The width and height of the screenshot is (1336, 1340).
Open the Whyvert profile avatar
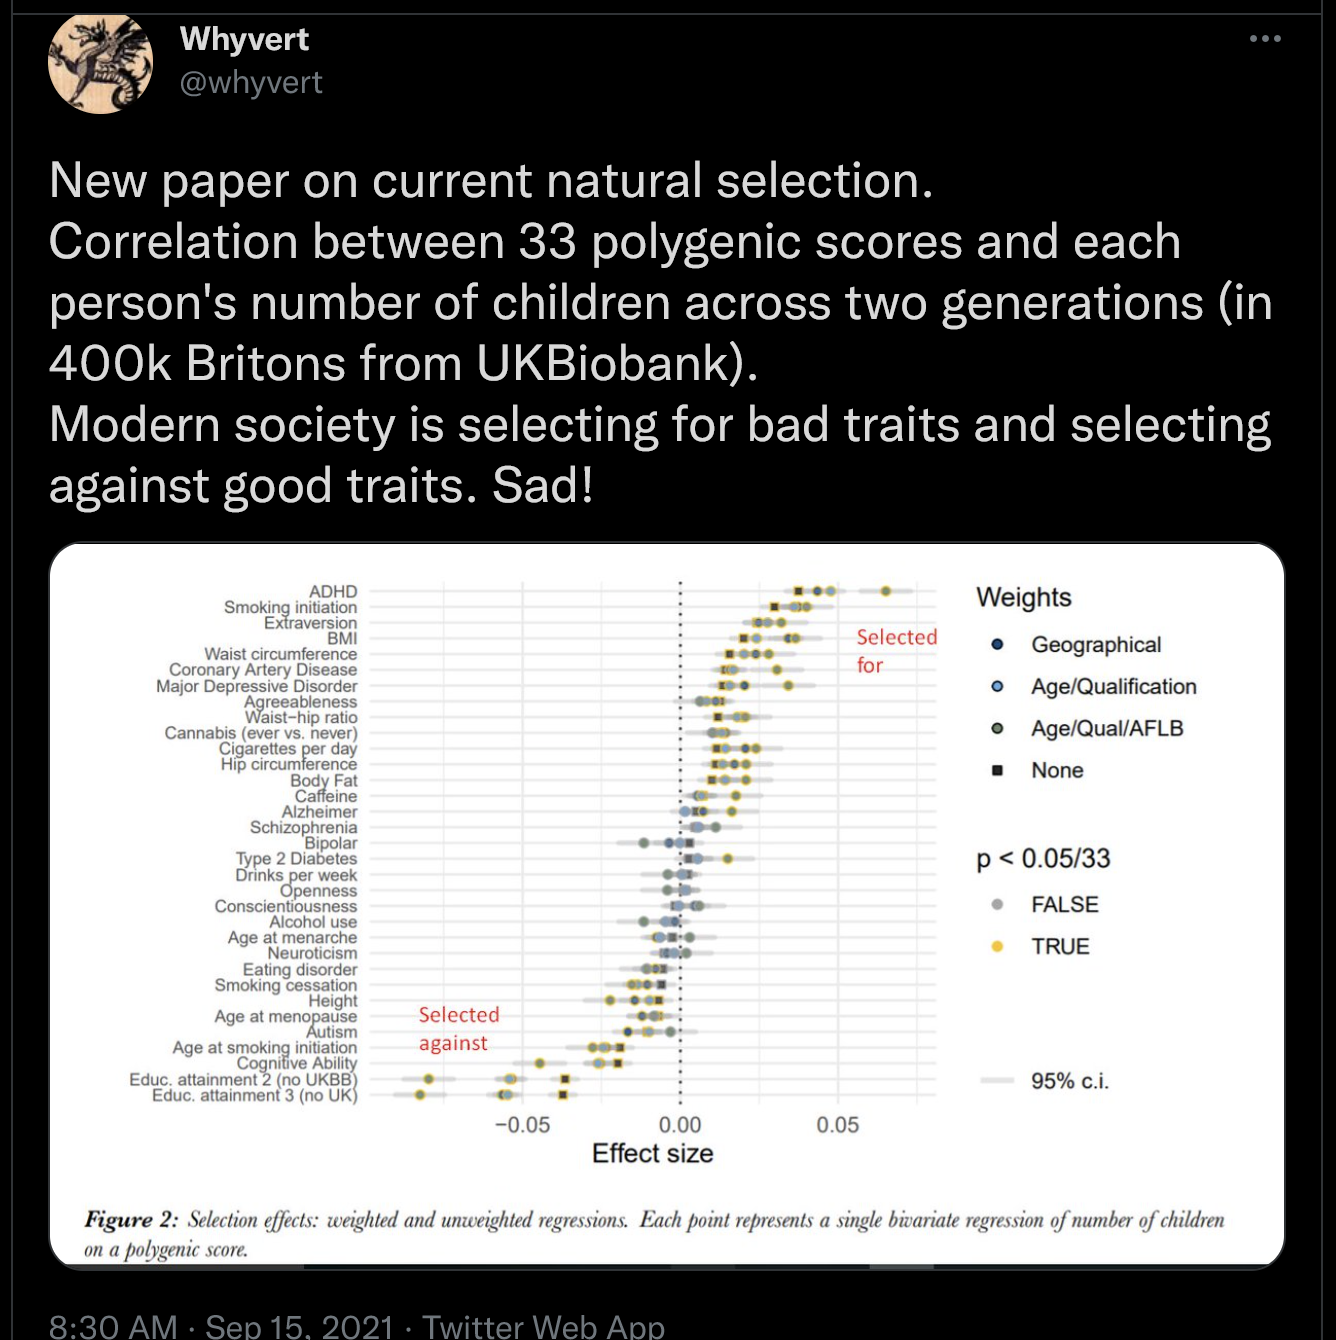pyautogui.click(x=100, y=64)
